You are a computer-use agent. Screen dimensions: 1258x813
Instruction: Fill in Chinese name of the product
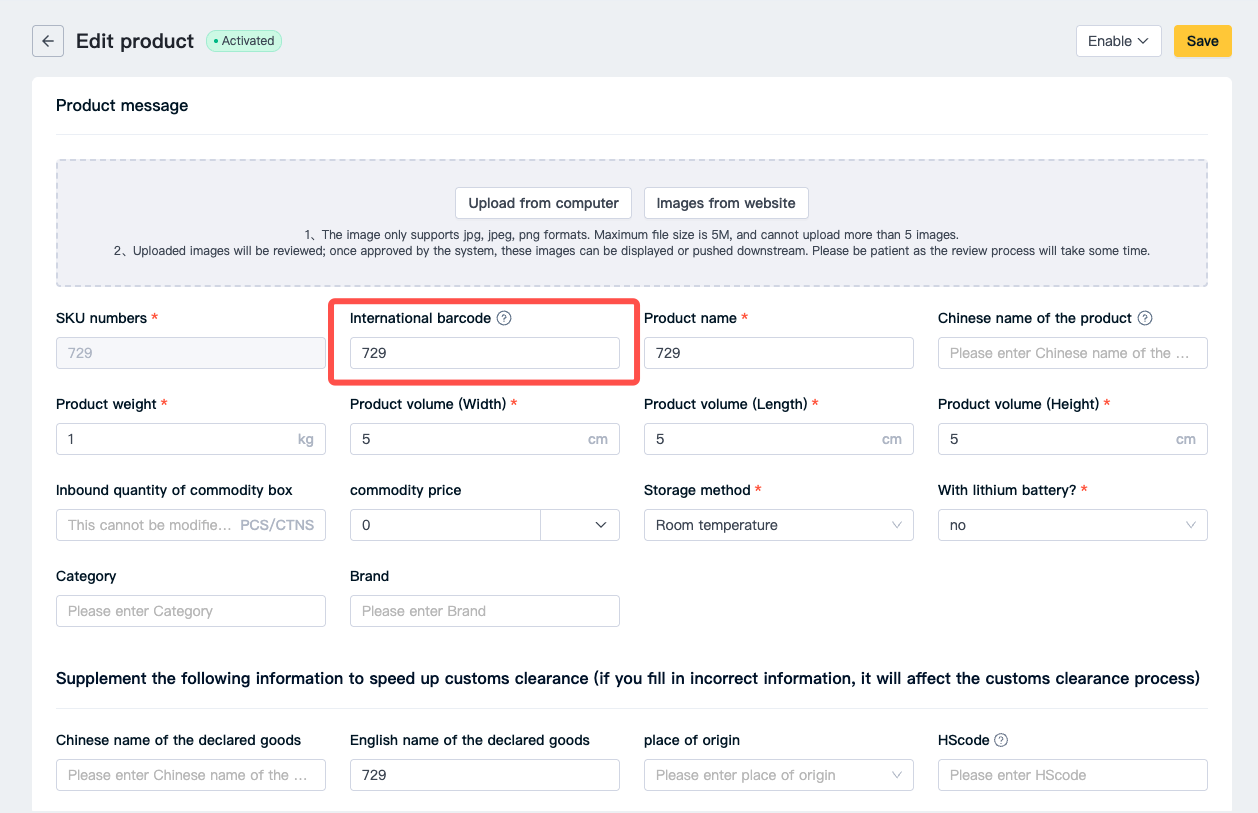click(1073, 353)
